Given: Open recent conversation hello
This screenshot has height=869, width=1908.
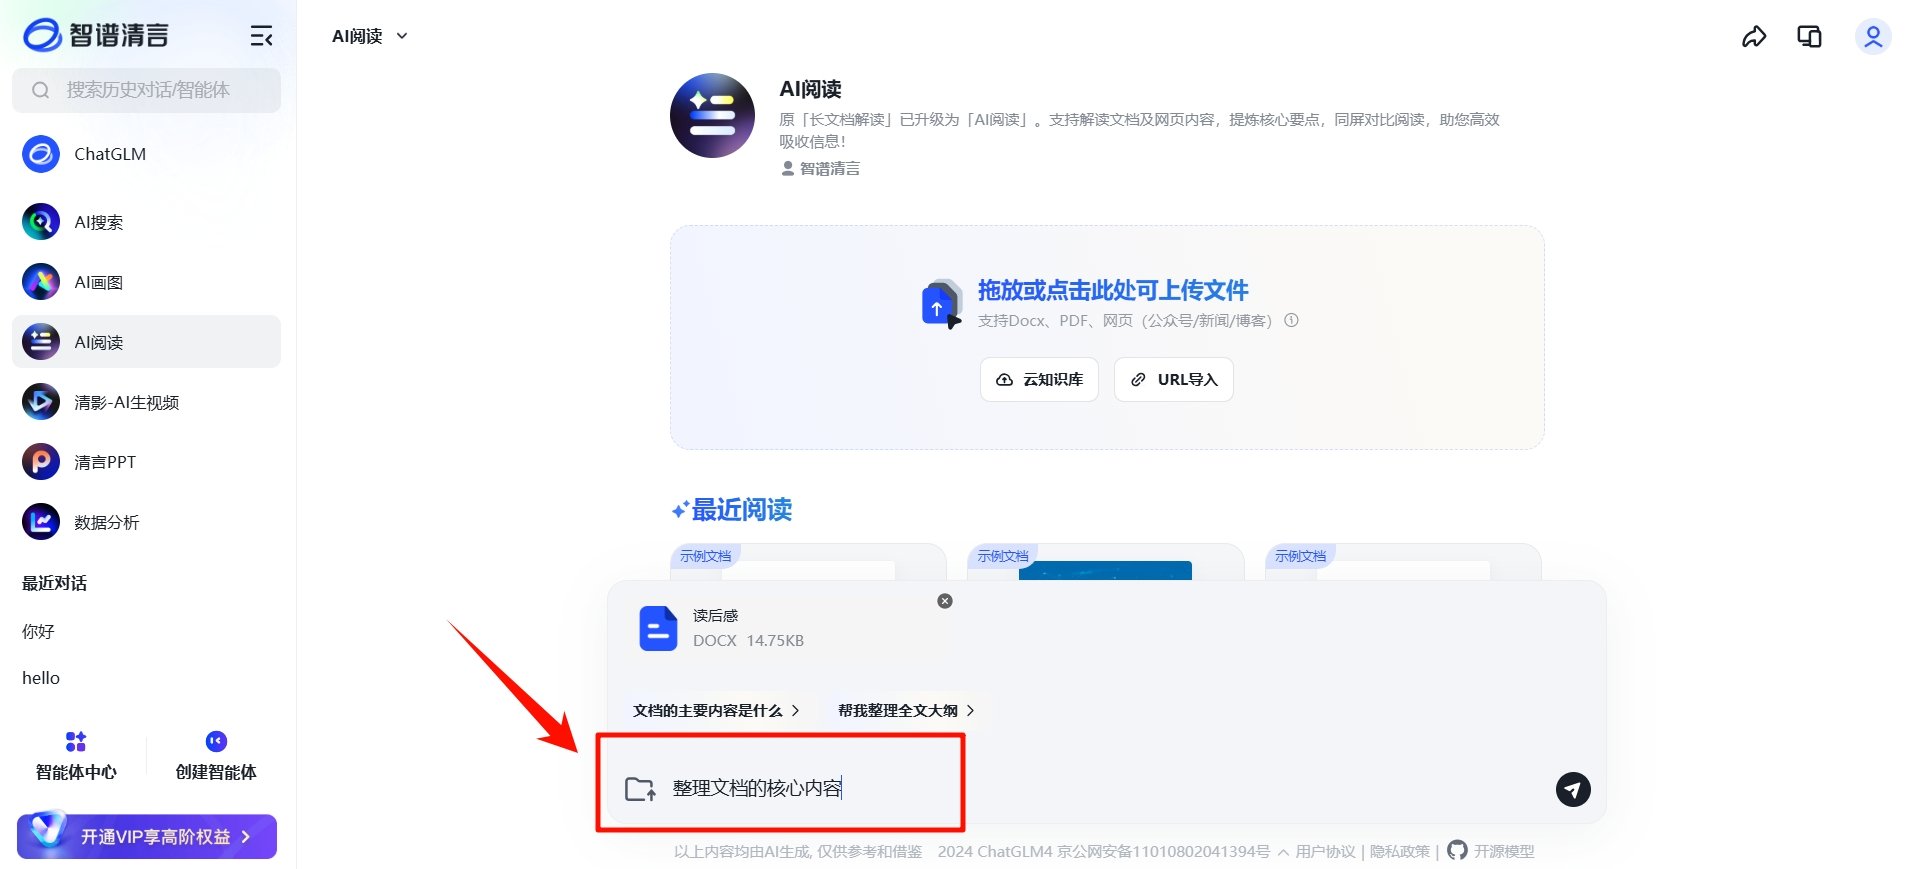Looking at the screenshot, I should click(x=41, y=678).
